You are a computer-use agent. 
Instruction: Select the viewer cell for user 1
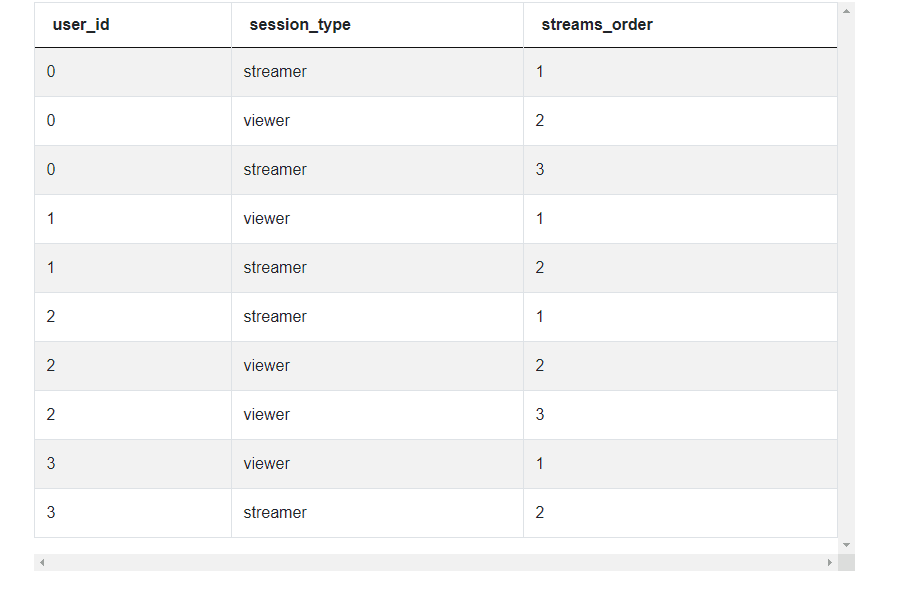coord(267,219)
